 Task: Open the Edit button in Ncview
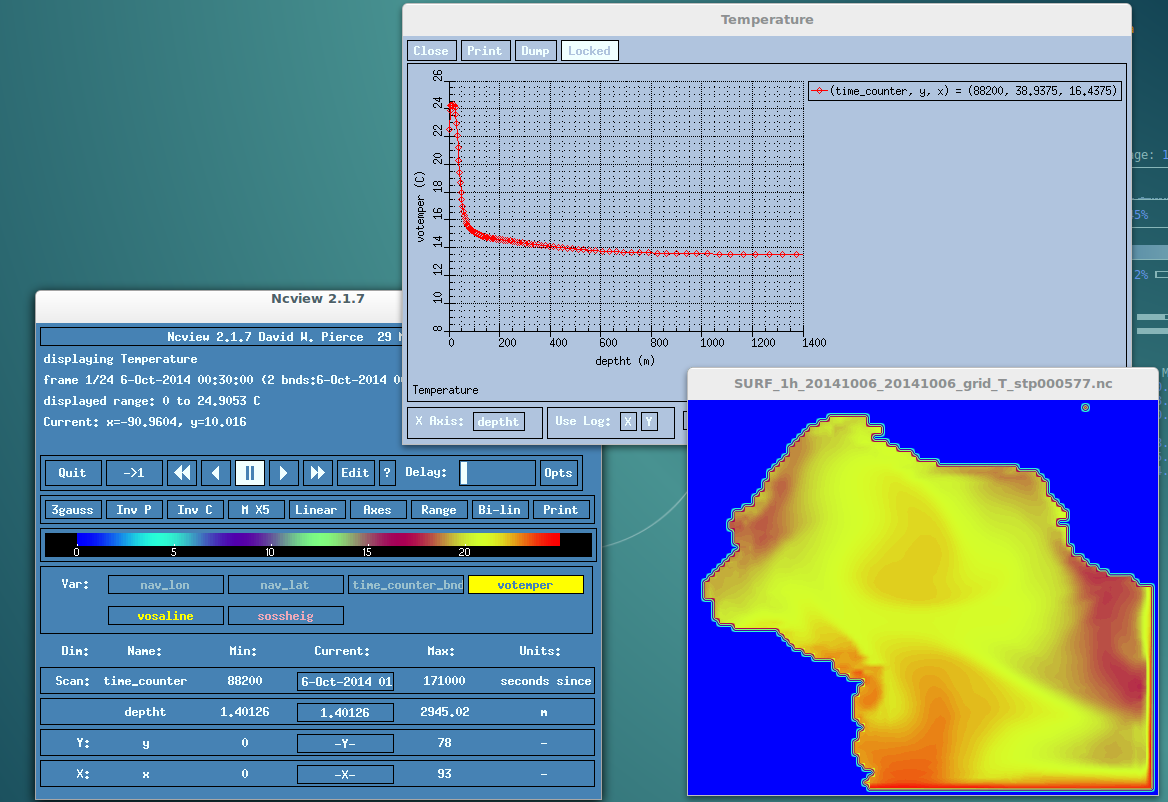point(355,473)
